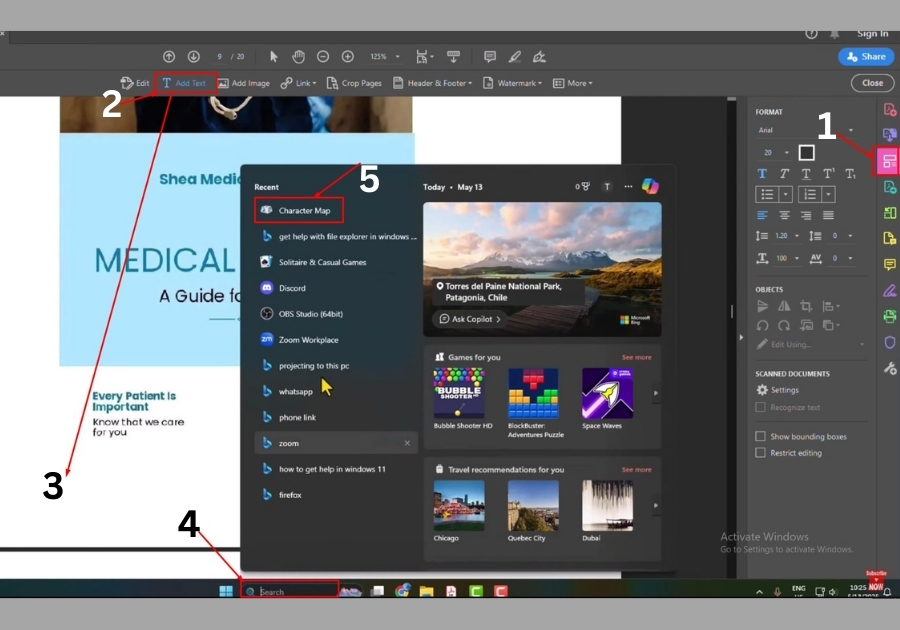This screenshot has width=900, height=630.
Task: Open Crop Pages tool
Action: tap(354, 83)
